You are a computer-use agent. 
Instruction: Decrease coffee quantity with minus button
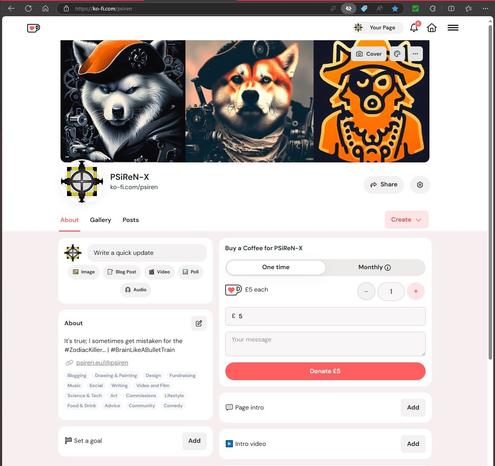tap(366, 291)
